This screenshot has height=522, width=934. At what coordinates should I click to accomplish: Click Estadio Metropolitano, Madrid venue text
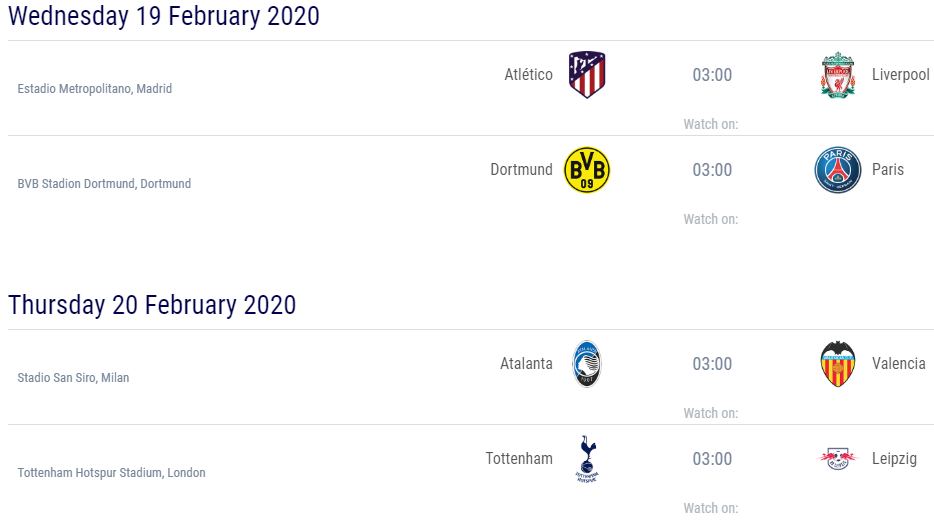pyautogui.click(x=95, y=89)
